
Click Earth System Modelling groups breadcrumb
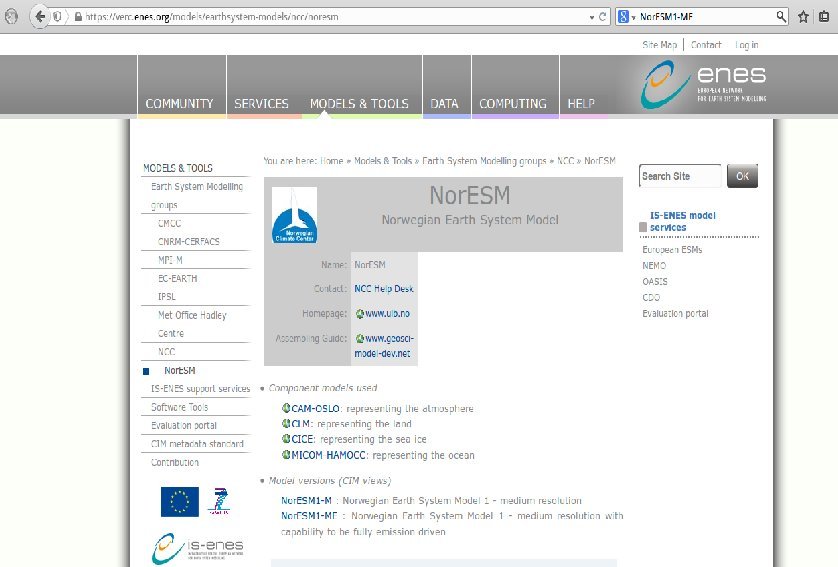(x=484, y=161)
